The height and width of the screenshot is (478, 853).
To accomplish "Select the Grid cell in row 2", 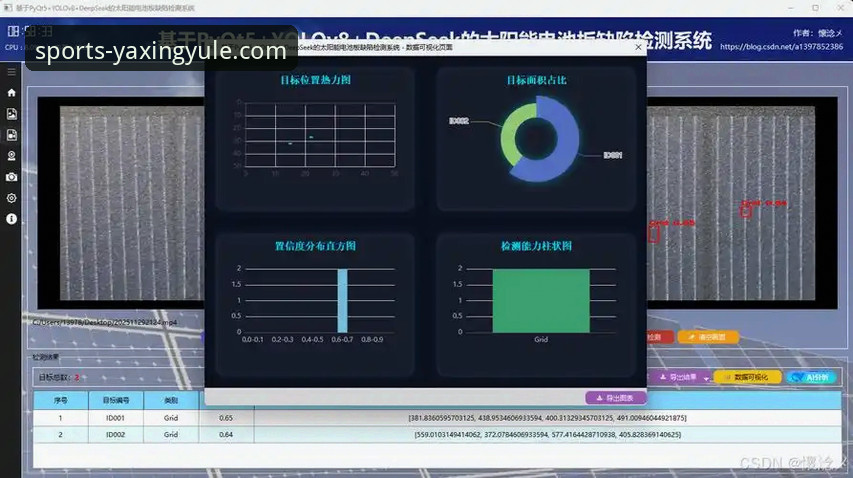I will pos(171,434).
